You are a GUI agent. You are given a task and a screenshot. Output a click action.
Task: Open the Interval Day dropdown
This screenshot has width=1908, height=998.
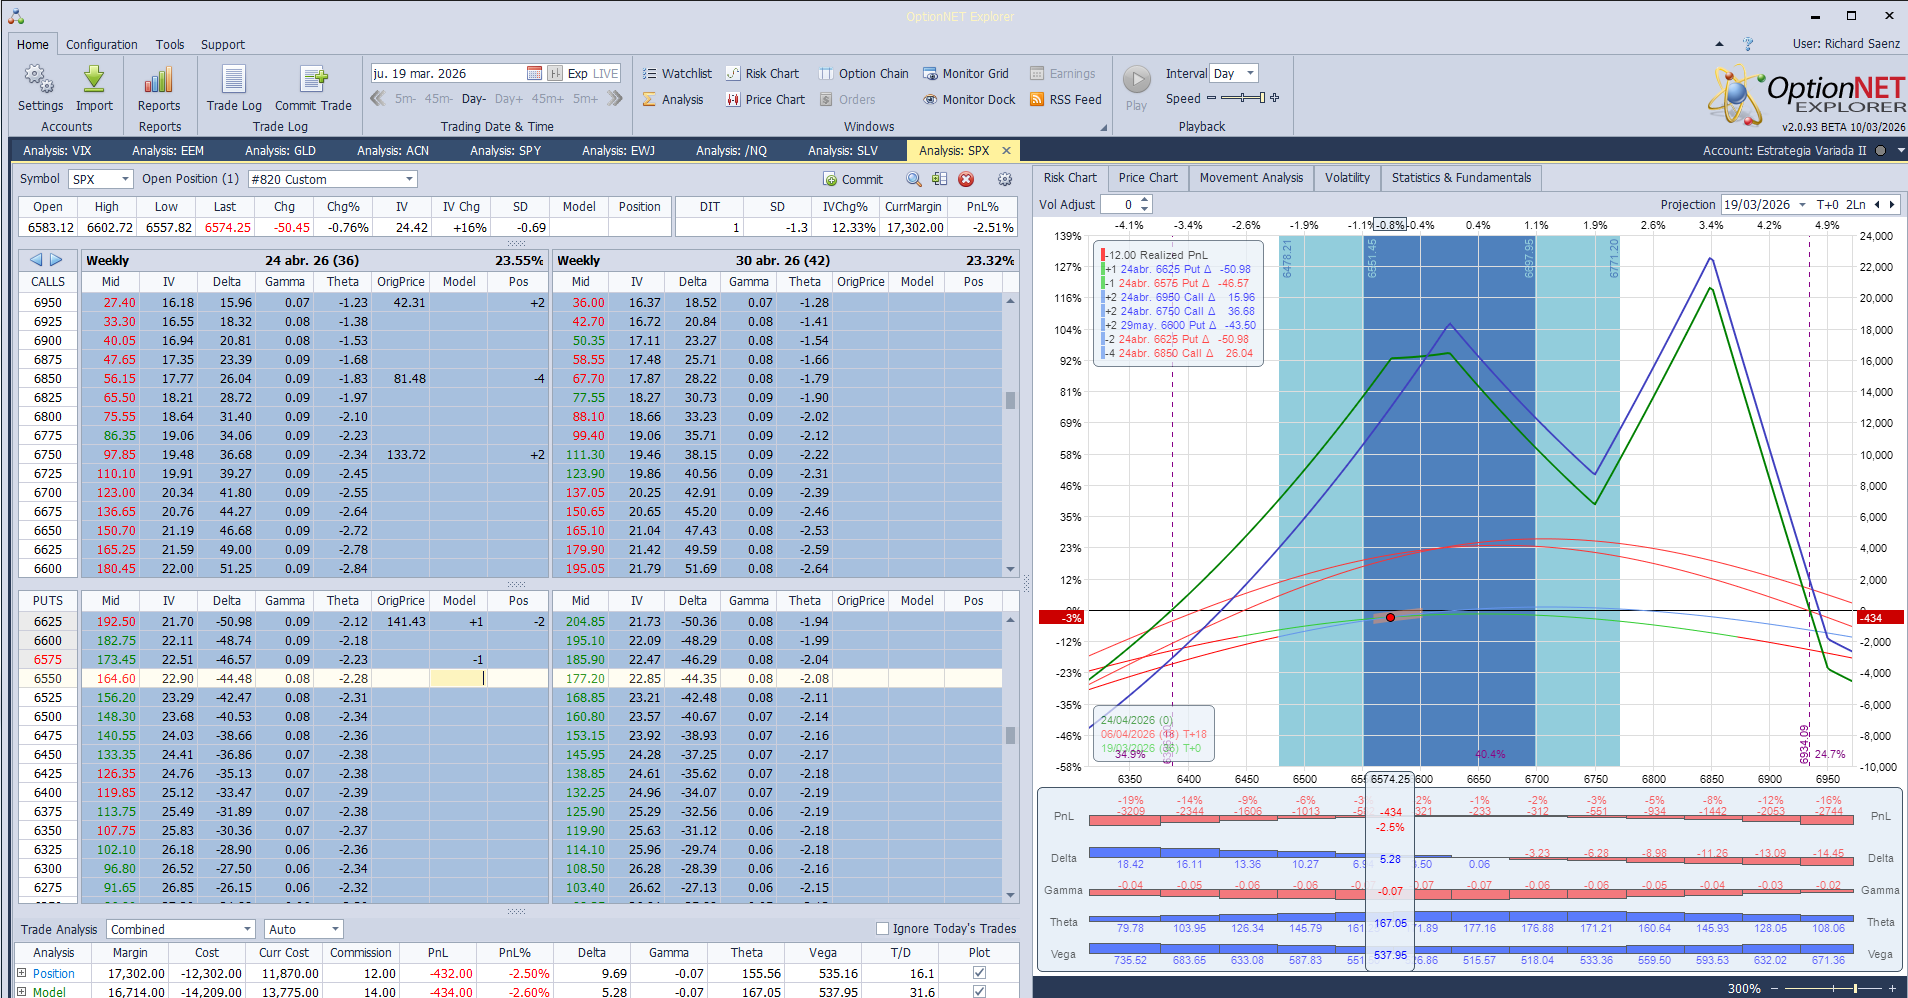(x=1250, y=73)
